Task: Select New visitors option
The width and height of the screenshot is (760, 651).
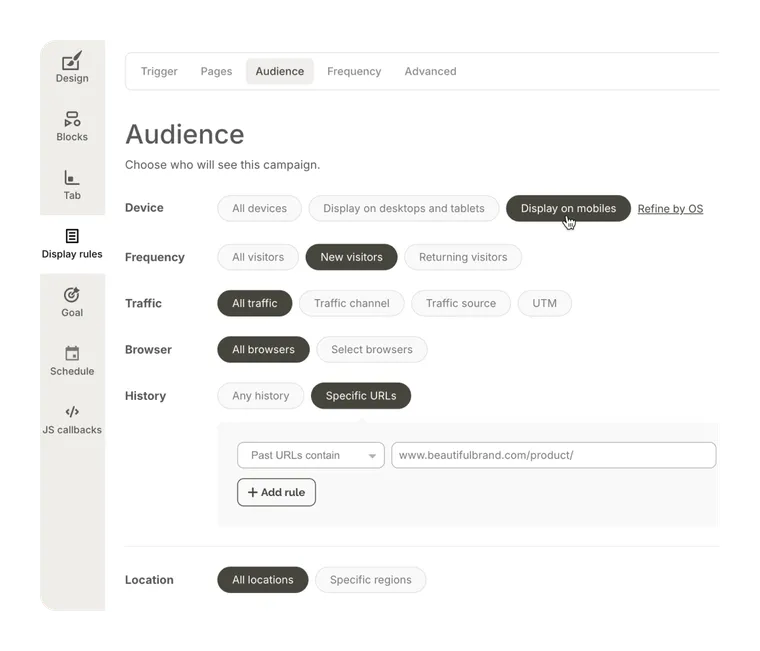Action: click(351, 257)
